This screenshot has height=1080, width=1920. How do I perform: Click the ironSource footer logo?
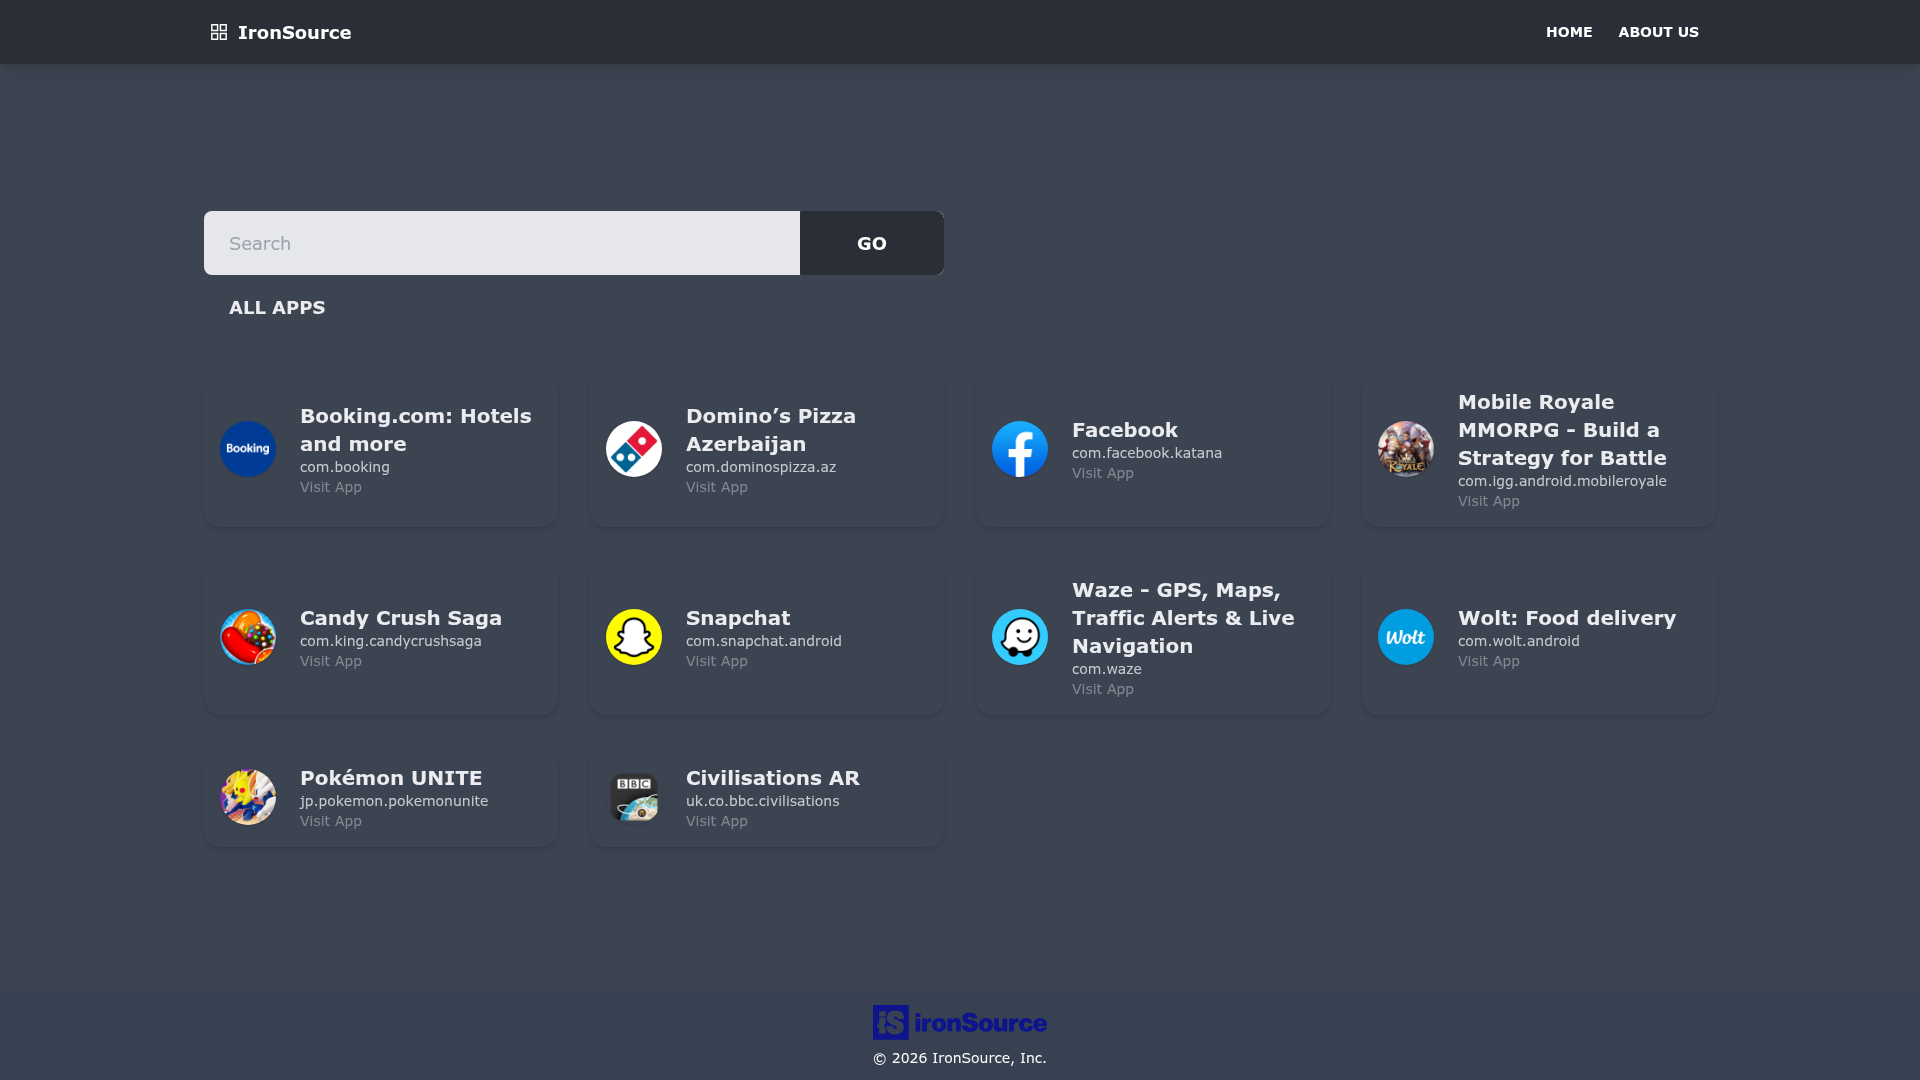[x=960, y=1022]
